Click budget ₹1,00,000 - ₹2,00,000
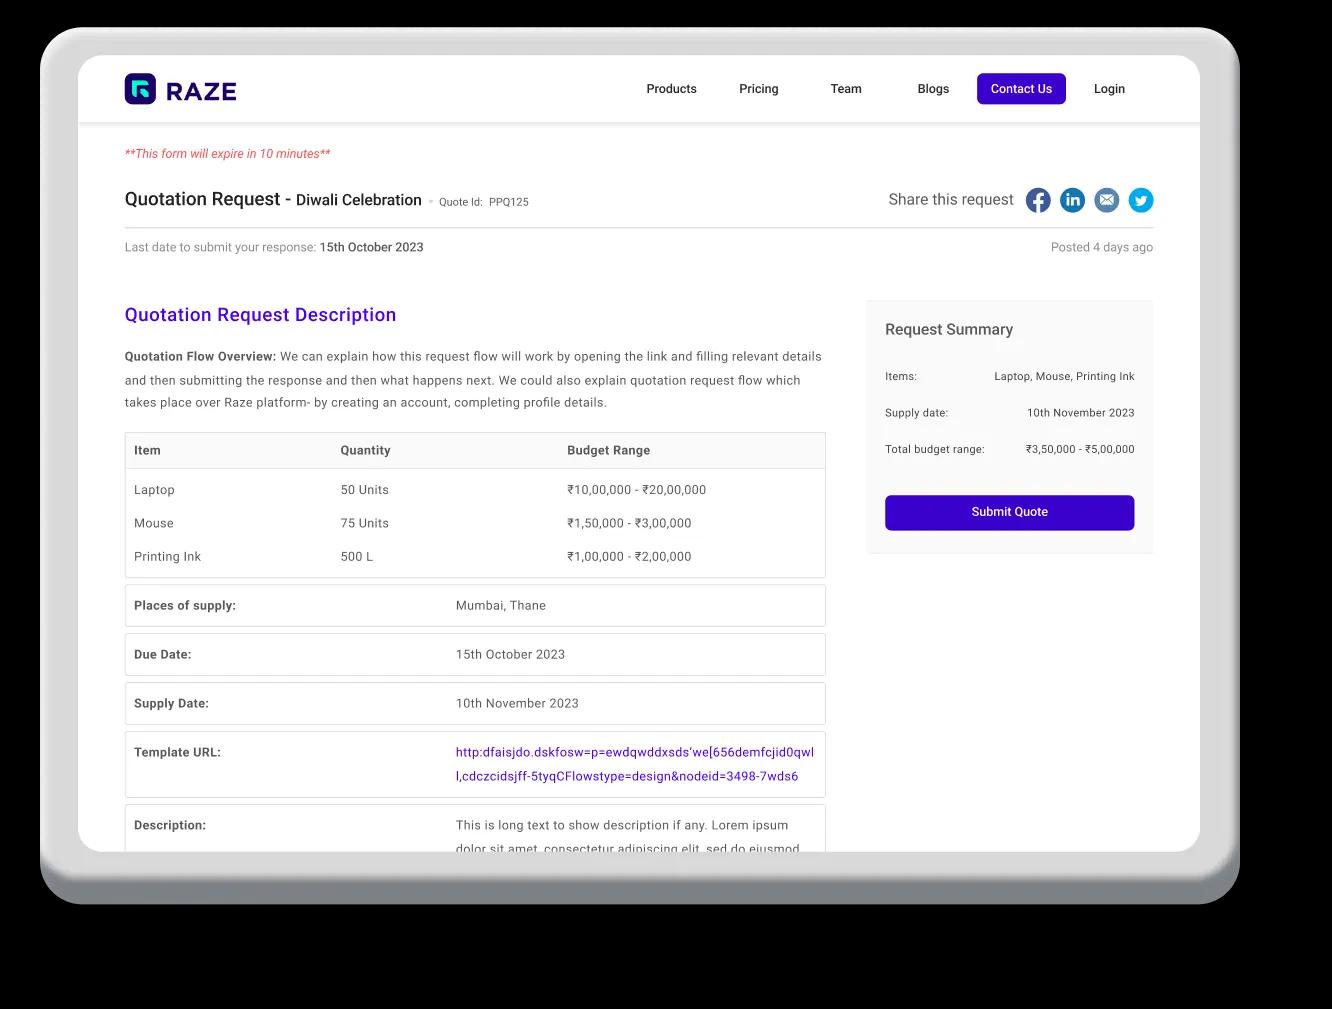Viewport: 1332px width, 1009px height. tap(629, 556)
